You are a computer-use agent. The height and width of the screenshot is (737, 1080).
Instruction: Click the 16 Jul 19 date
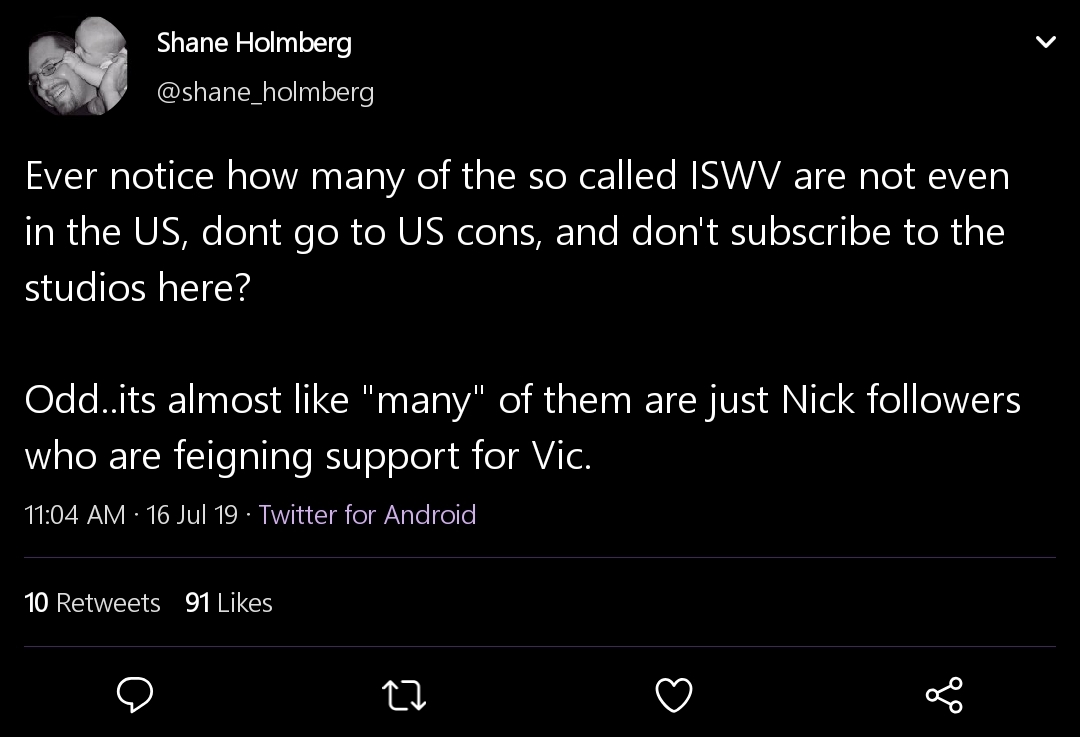coord(191,515)
